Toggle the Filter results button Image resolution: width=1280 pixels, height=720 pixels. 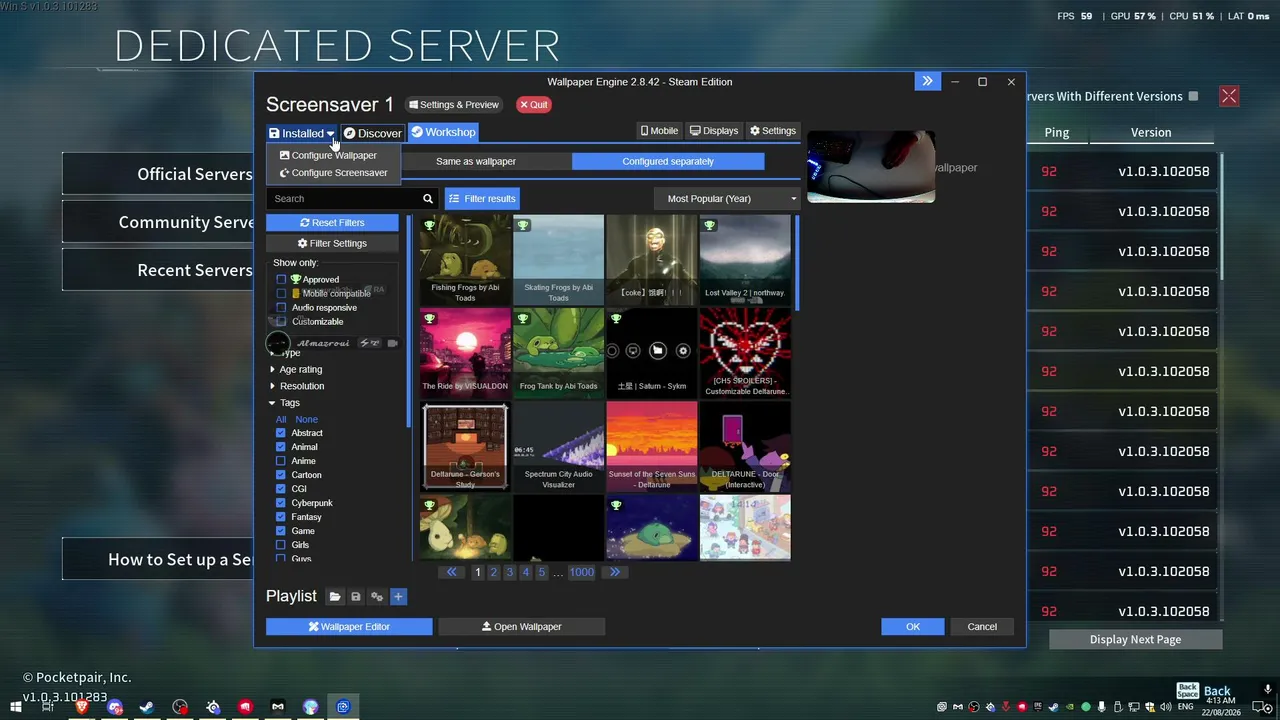[x=482, y=199]
